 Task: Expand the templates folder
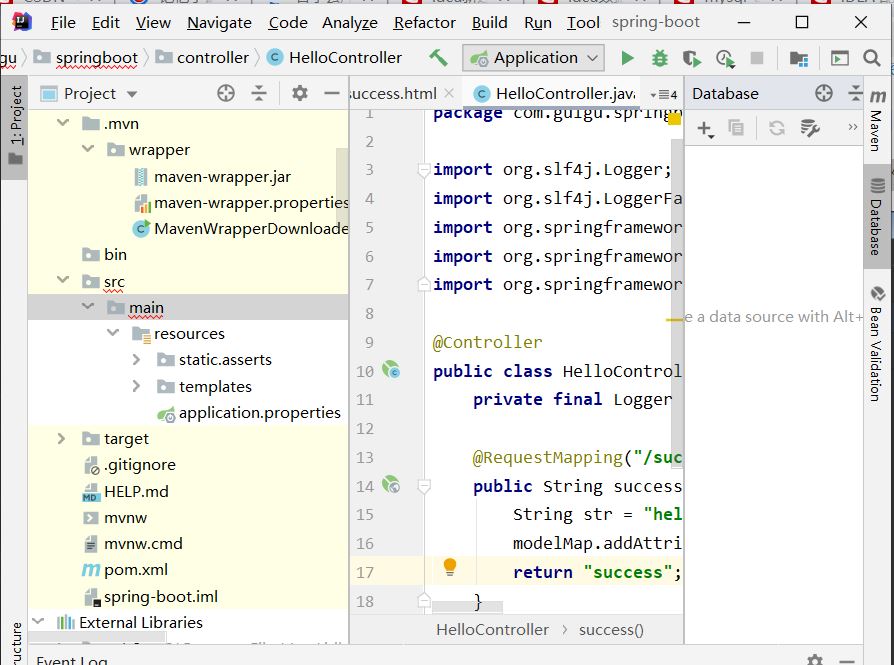pos(136,386)
